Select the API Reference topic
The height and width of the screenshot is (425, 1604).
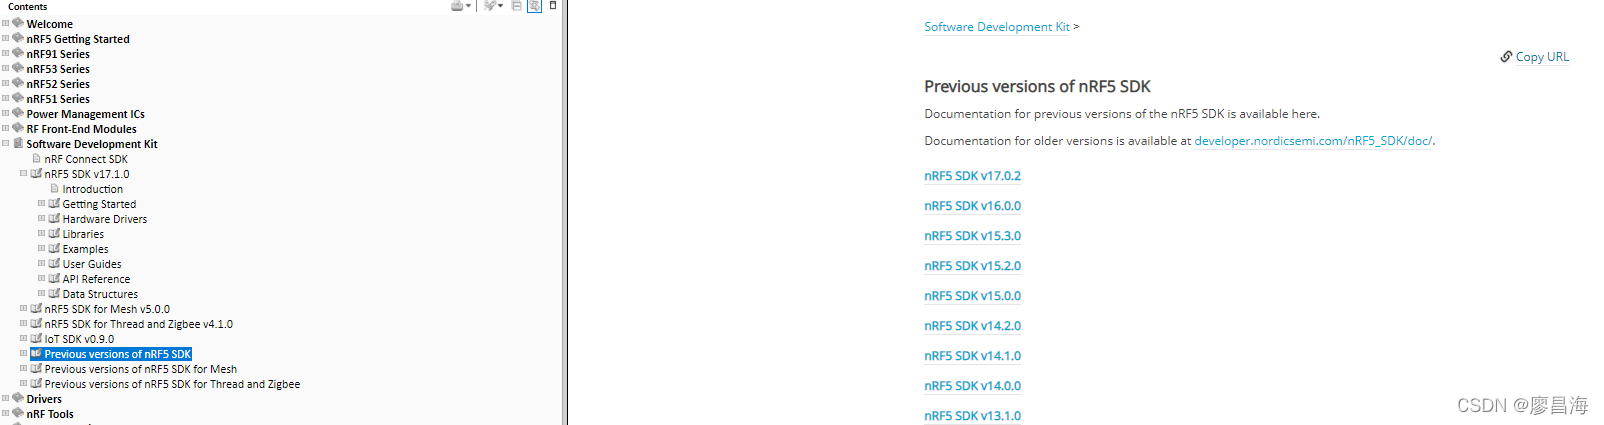96,279
